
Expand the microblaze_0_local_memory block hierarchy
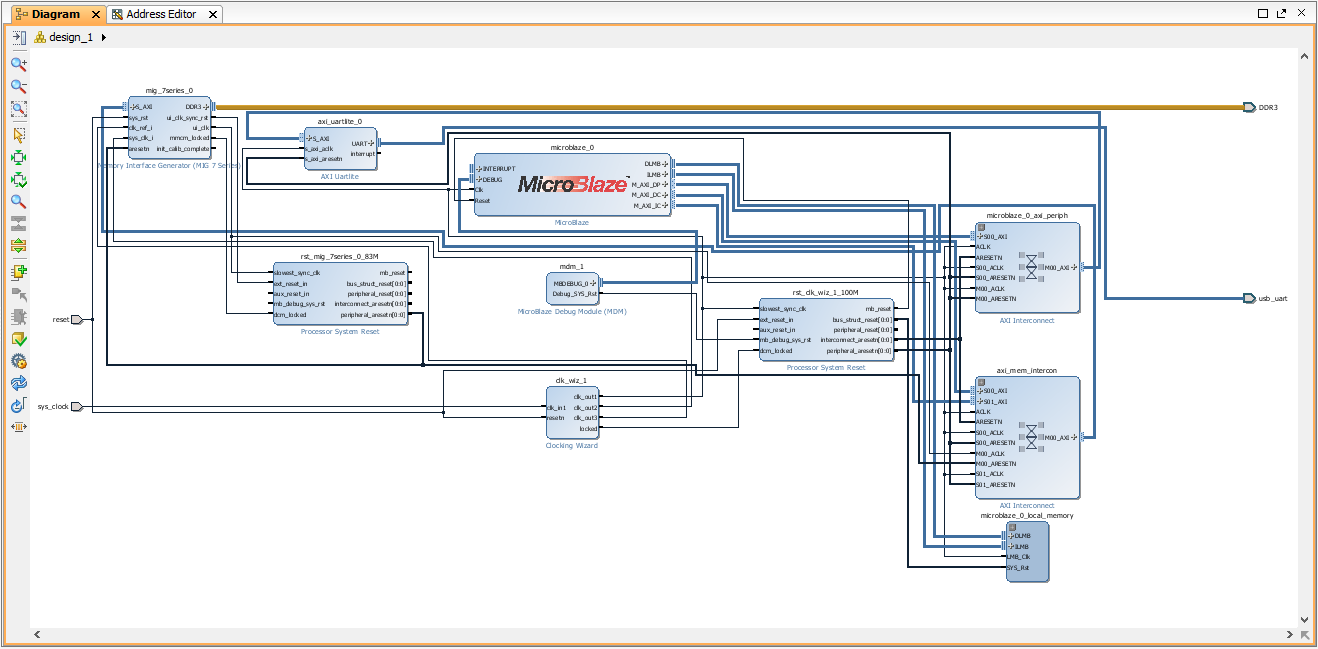[x=1011, y=526]
